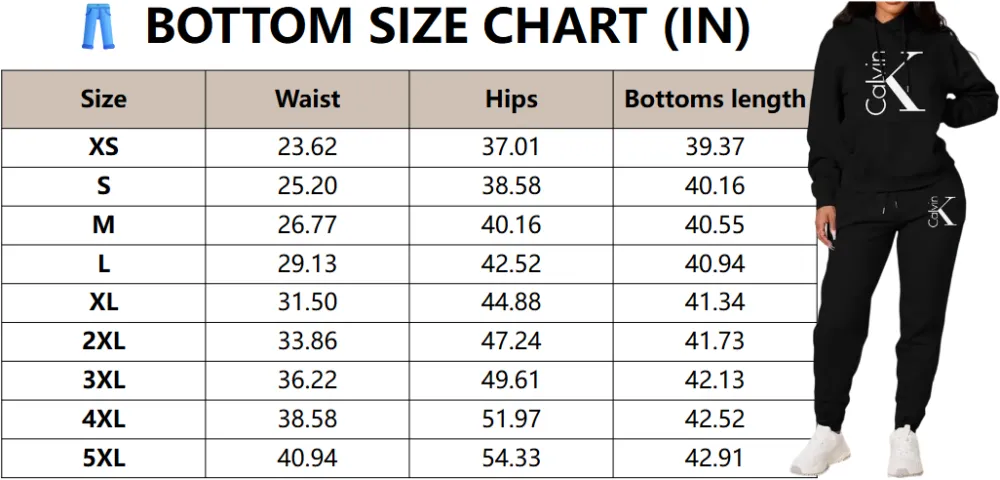Select the hips value 37.01
Viewport: 1000px width, 480px height.
[511, 147]
